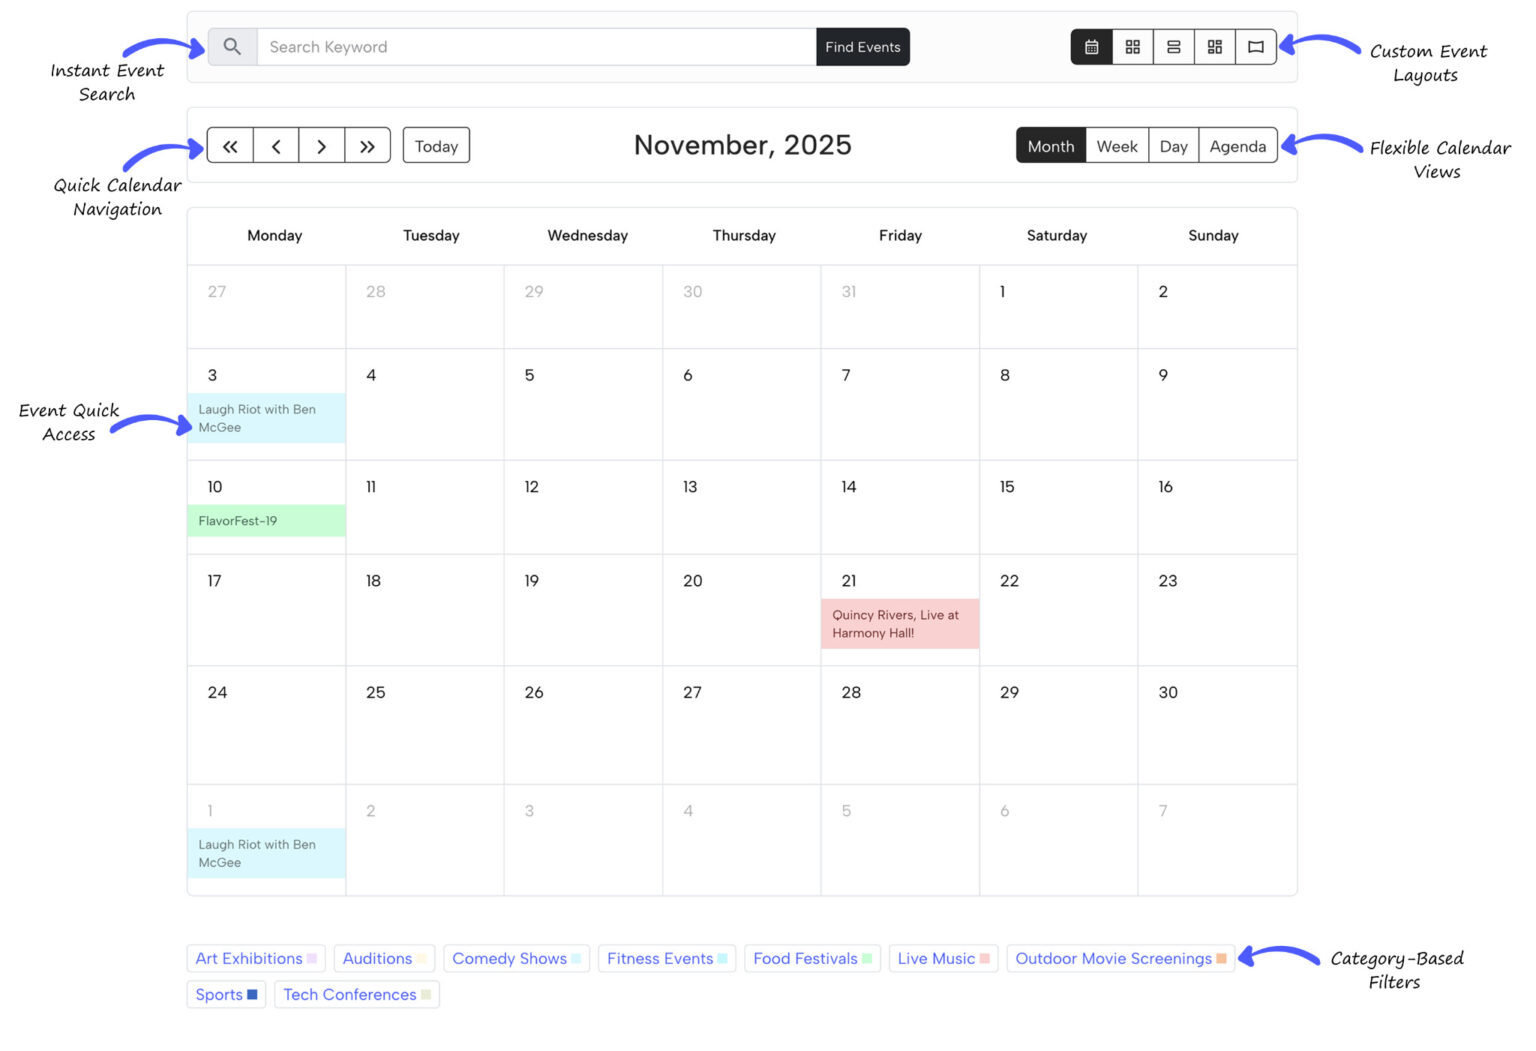
Task: Click the Find Events button
Action: point(862,46)
